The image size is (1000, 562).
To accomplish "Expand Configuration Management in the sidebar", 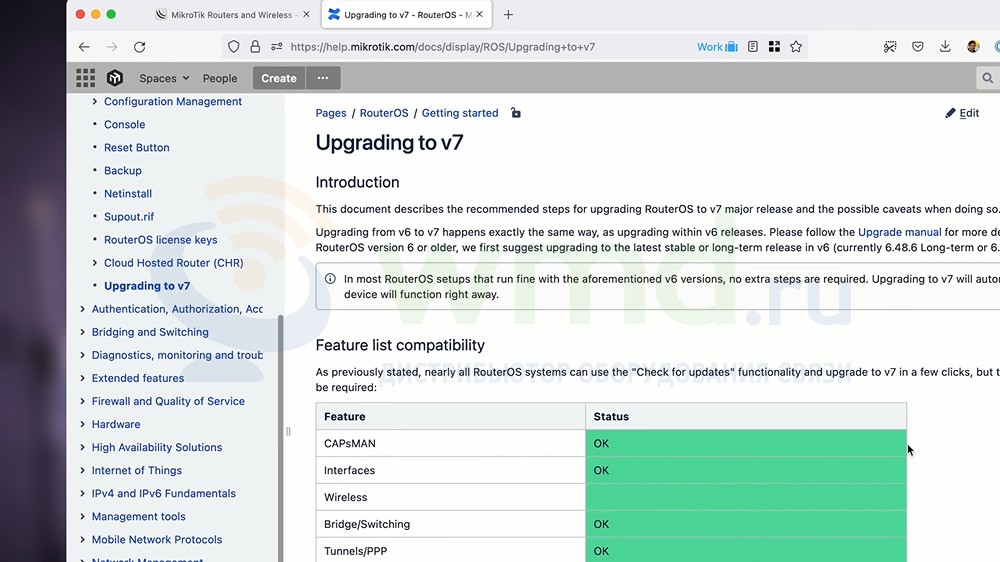I will 95,102.
